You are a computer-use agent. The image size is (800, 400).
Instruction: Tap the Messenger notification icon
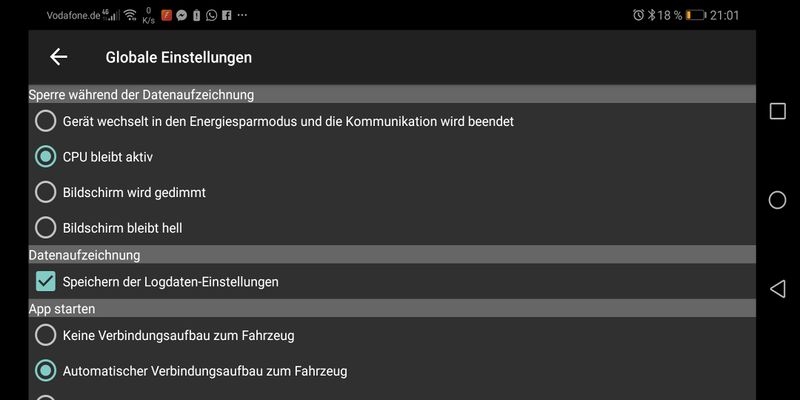click(181, 15)
